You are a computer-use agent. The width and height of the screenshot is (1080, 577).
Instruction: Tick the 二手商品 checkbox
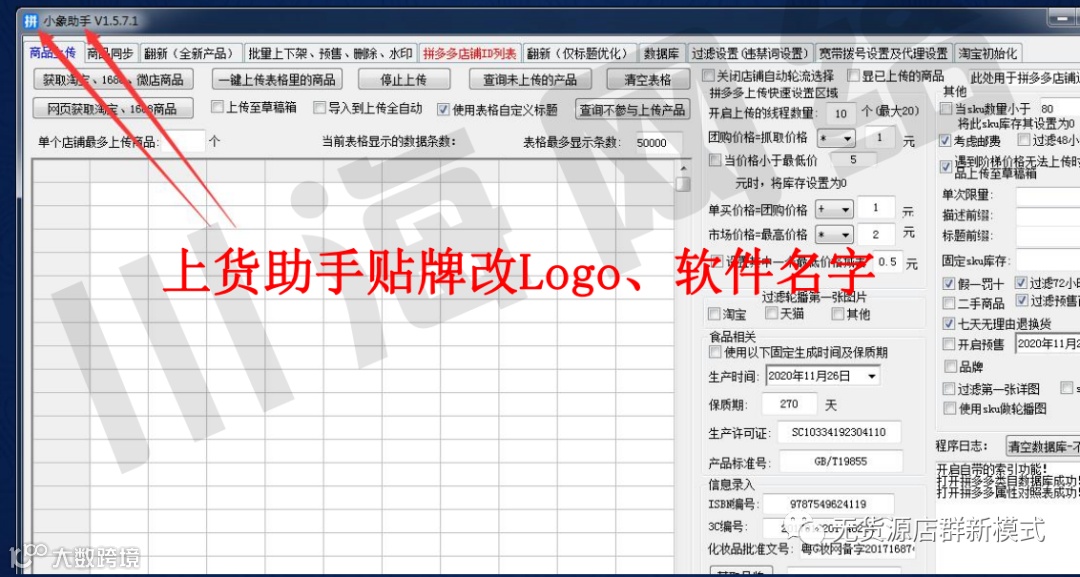point(948,302)
